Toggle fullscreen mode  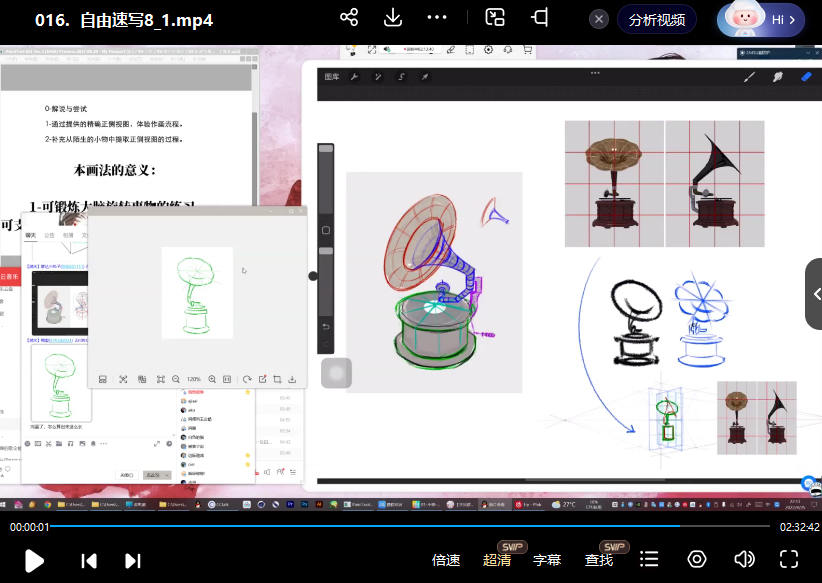click(789, 560)
